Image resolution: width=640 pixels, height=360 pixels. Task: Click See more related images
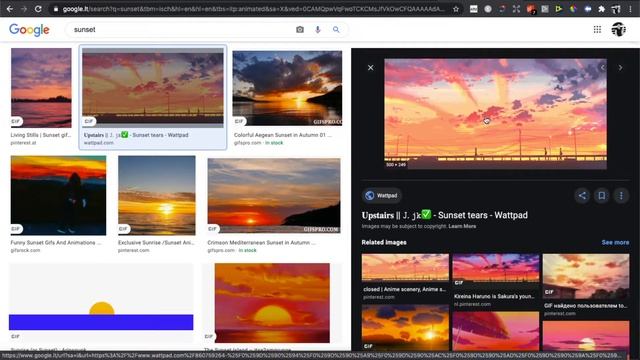615,242
